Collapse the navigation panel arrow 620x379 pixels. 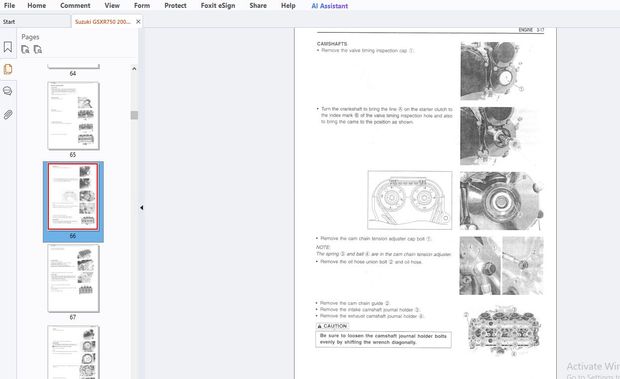pos(141,207)
